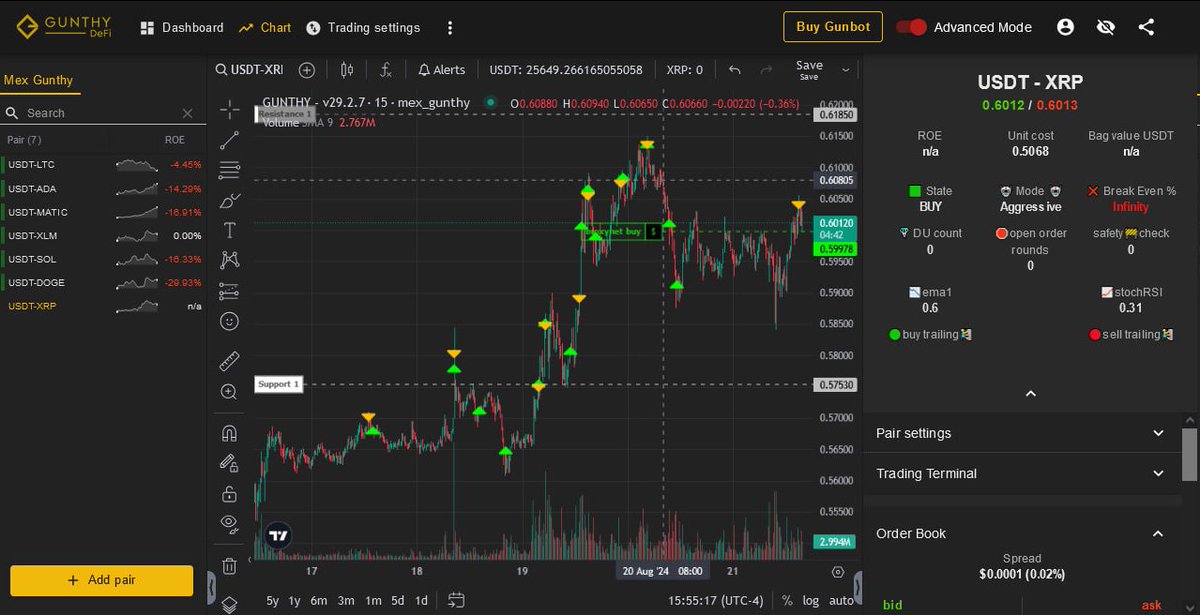Screen dimensions: 1200x615
Task: Redo the last chart action
Action: point(766,70)
